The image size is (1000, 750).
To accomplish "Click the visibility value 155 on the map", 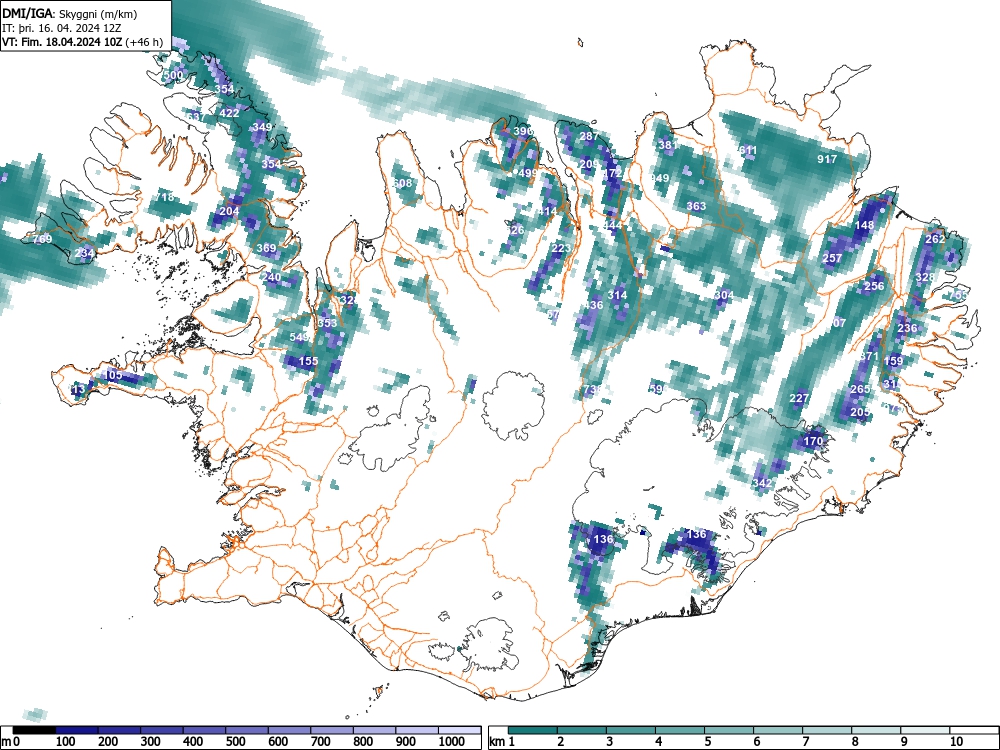I will coord(308,361).
